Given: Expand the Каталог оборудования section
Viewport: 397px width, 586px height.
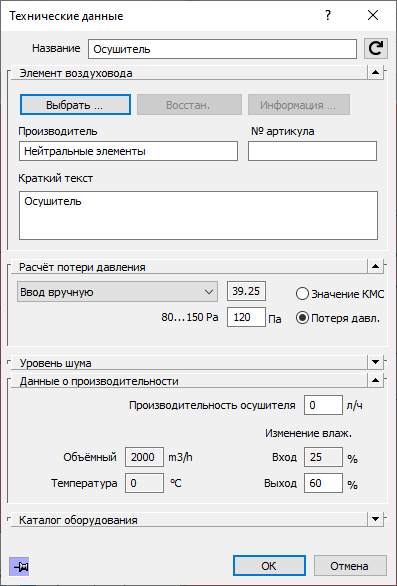Looking at the screenshot, I should click(x=375, y=519).
